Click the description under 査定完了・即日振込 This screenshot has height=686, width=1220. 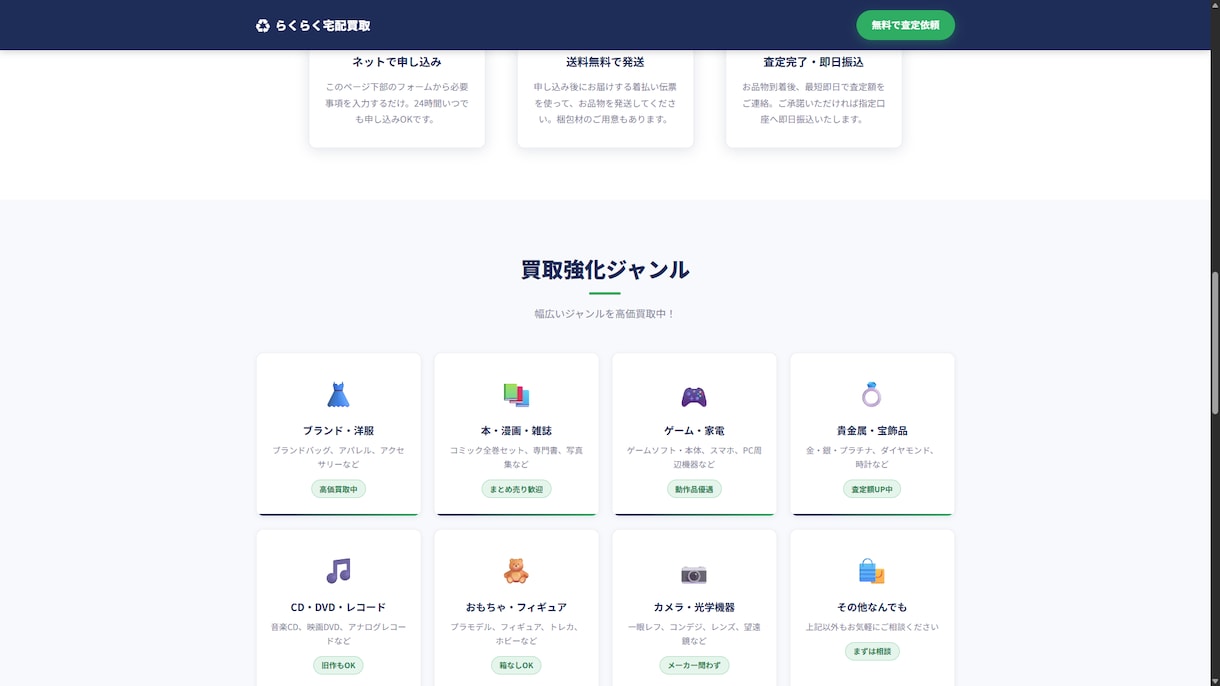tap(813, 103)
